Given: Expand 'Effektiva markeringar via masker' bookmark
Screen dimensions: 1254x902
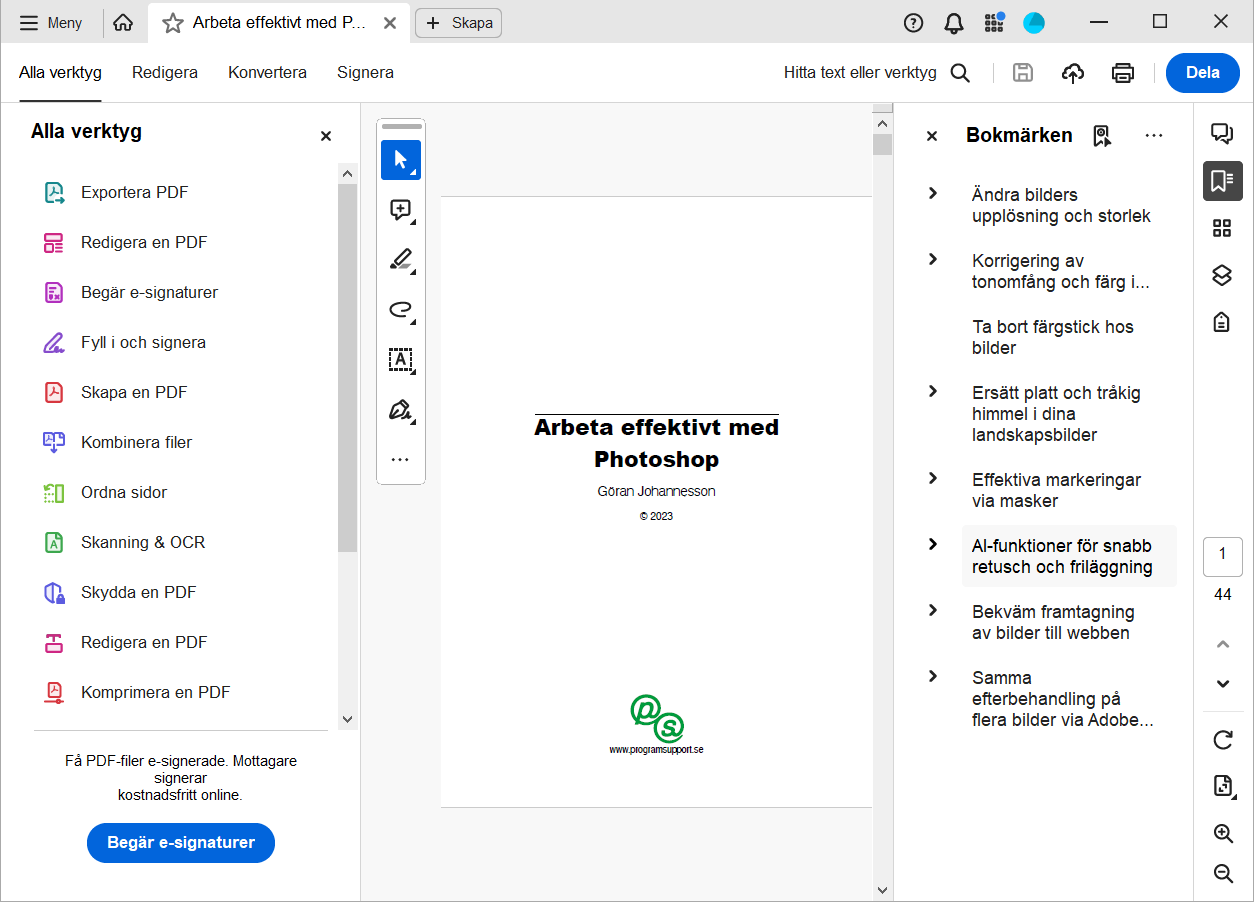Looking at the screenshot, I should tap(933, 479).
